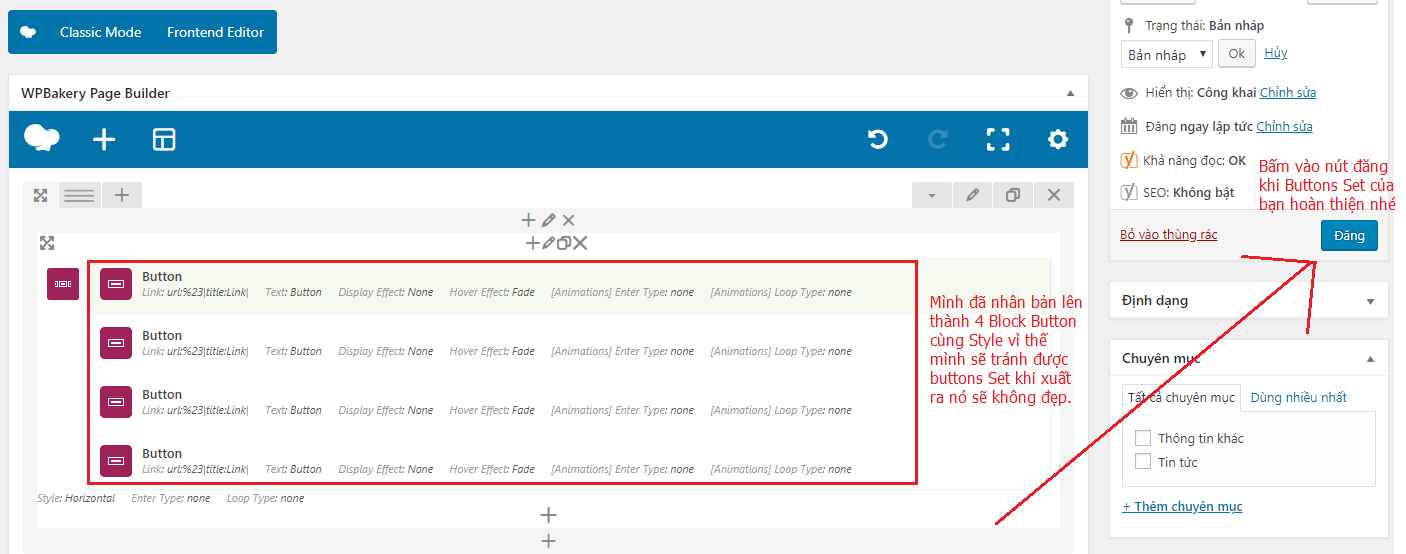Click the first Button block title text
The height and width of the screenshot is (554, 1406).
[x=162, y=277]
